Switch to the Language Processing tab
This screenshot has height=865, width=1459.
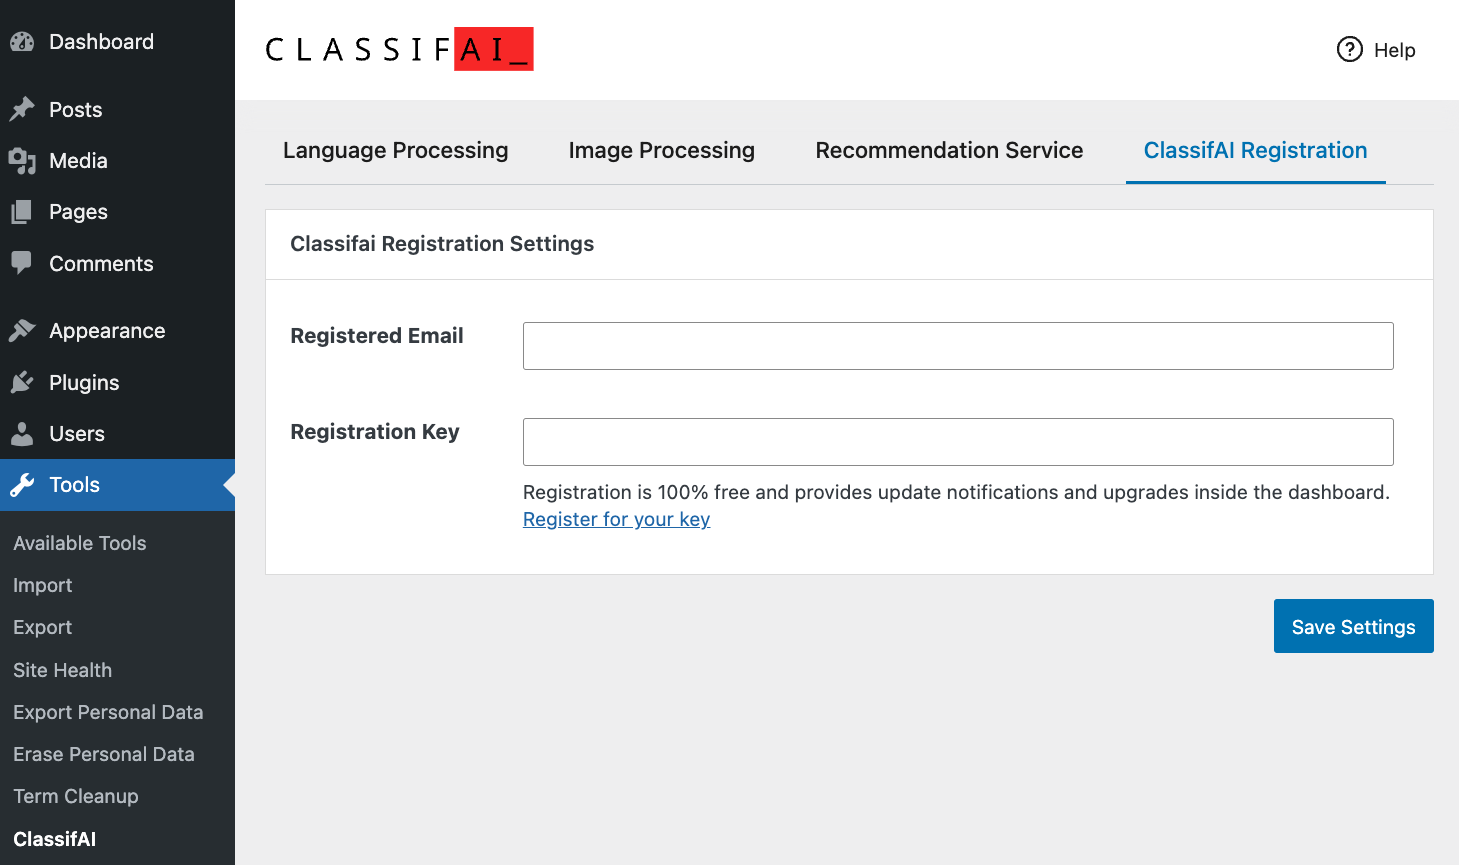point(395,150)
